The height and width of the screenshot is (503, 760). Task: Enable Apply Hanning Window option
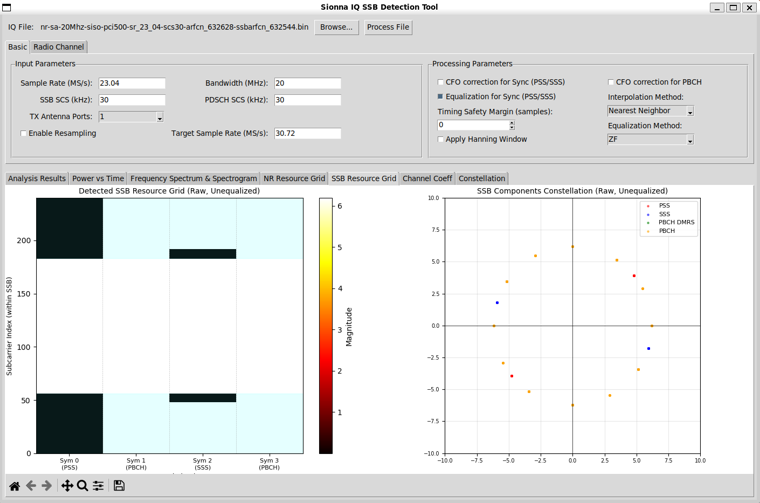441,140
